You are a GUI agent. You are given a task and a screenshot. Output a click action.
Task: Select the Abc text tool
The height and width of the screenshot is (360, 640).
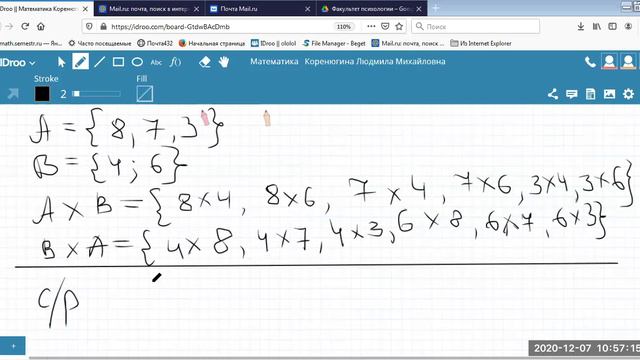(156, 62)
